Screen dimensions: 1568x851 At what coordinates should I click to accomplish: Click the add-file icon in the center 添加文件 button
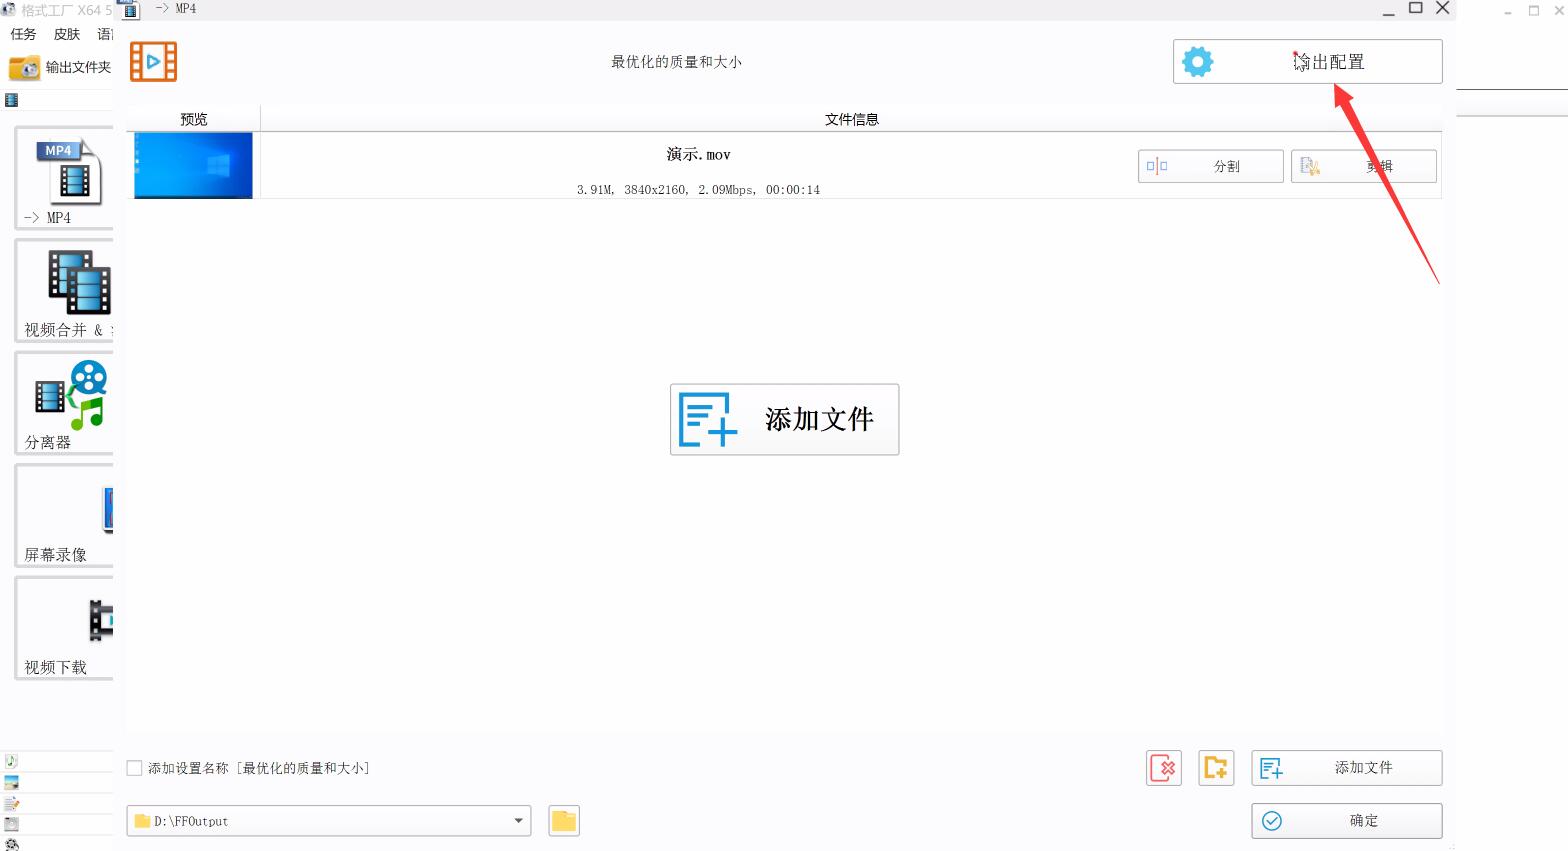click(x=708, y=420)
